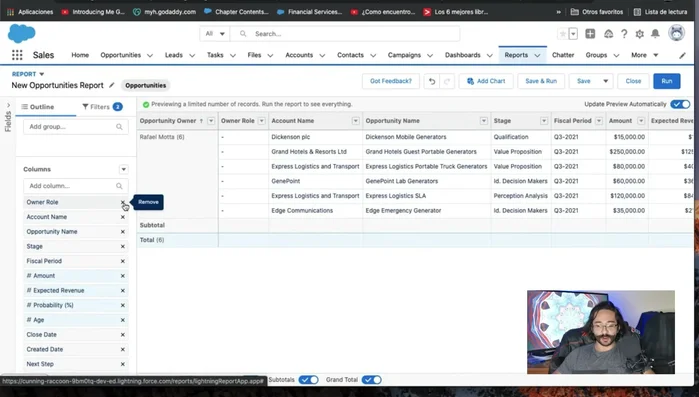This screenshot has height=397, width=699.
Task: Remove the Age column
Action: click(x=123, y=320)
